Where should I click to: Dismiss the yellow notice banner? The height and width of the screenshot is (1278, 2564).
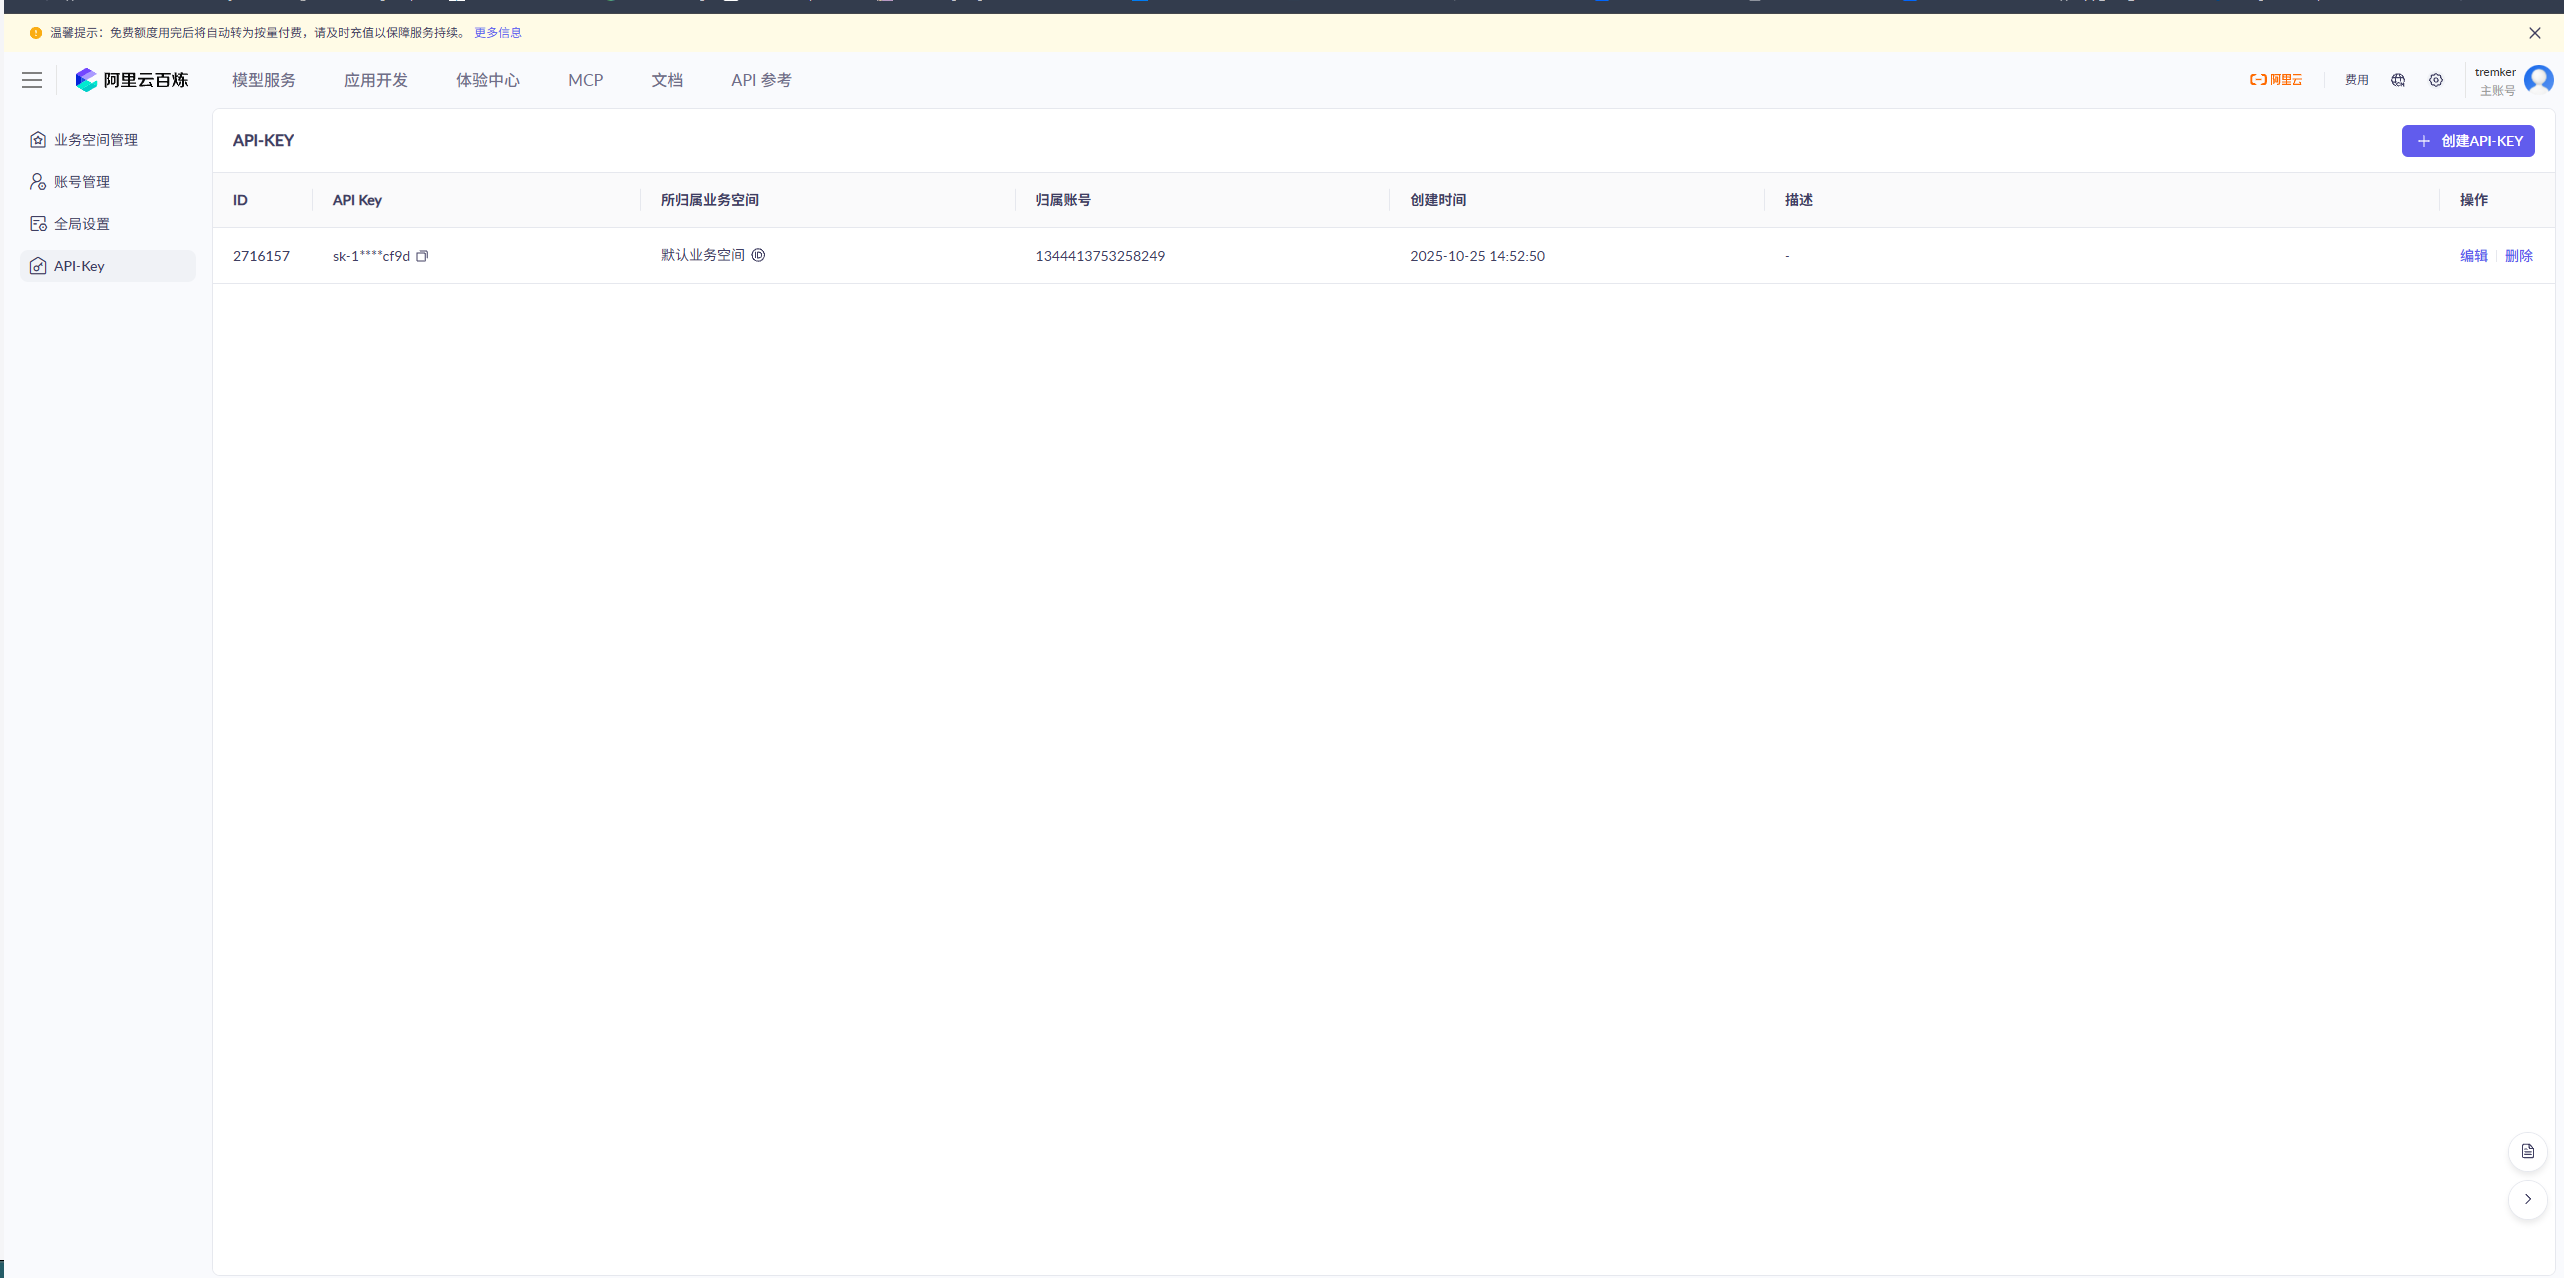pos(2534,33)
